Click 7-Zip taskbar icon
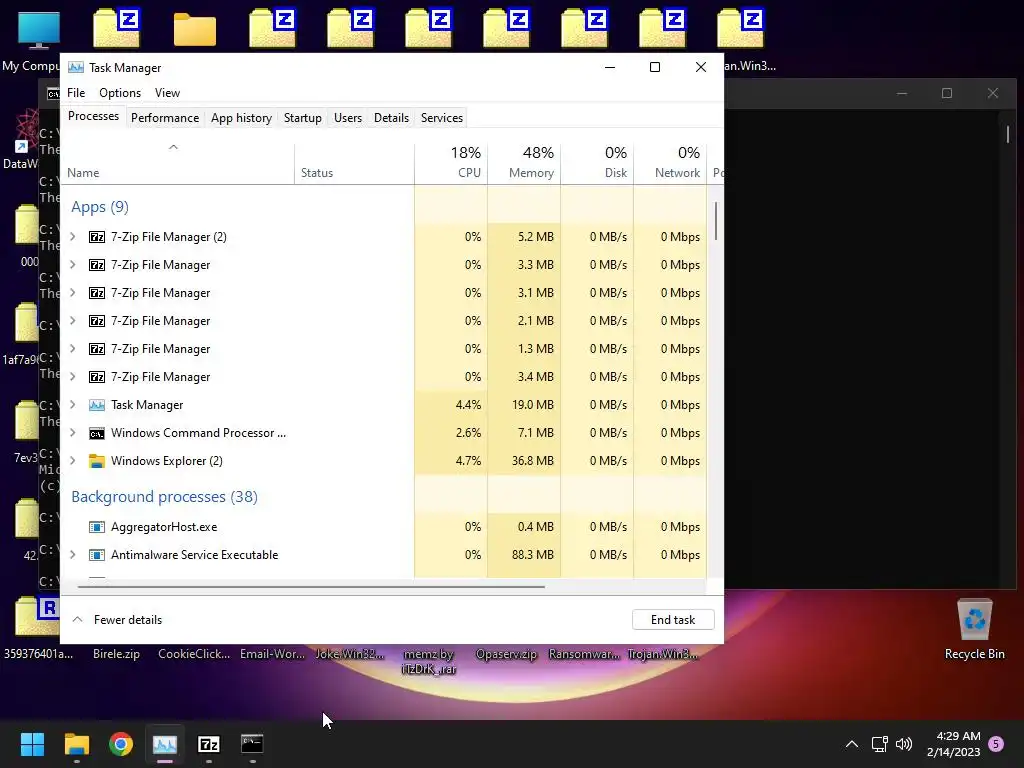 (x=208, y=744)
